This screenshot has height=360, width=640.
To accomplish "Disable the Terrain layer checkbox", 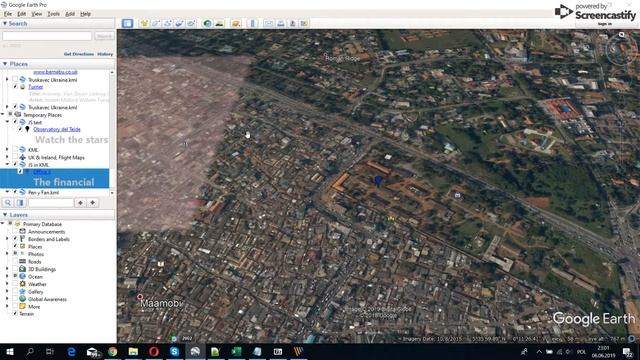I will click(x=15, y=314).
